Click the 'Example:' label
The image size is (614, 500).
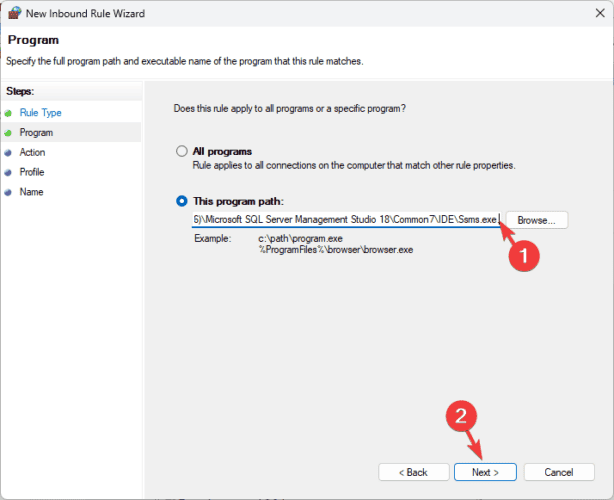tap(213, 238)
